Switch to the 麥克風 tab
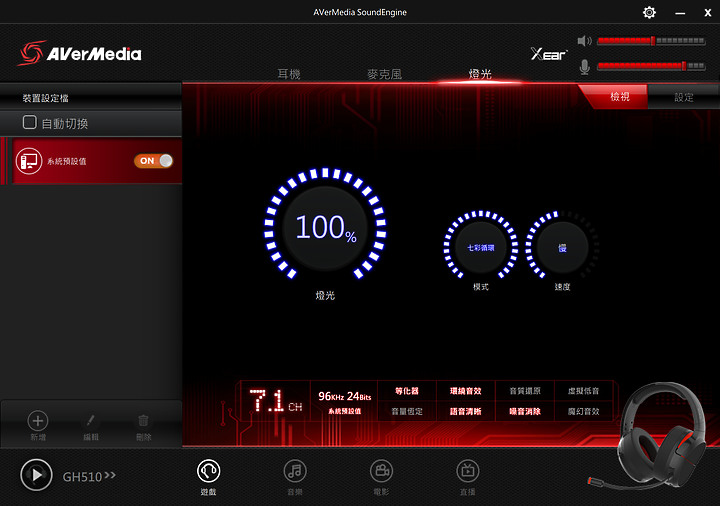This screenshot has width=720, height=506. (x=384, y=74)
